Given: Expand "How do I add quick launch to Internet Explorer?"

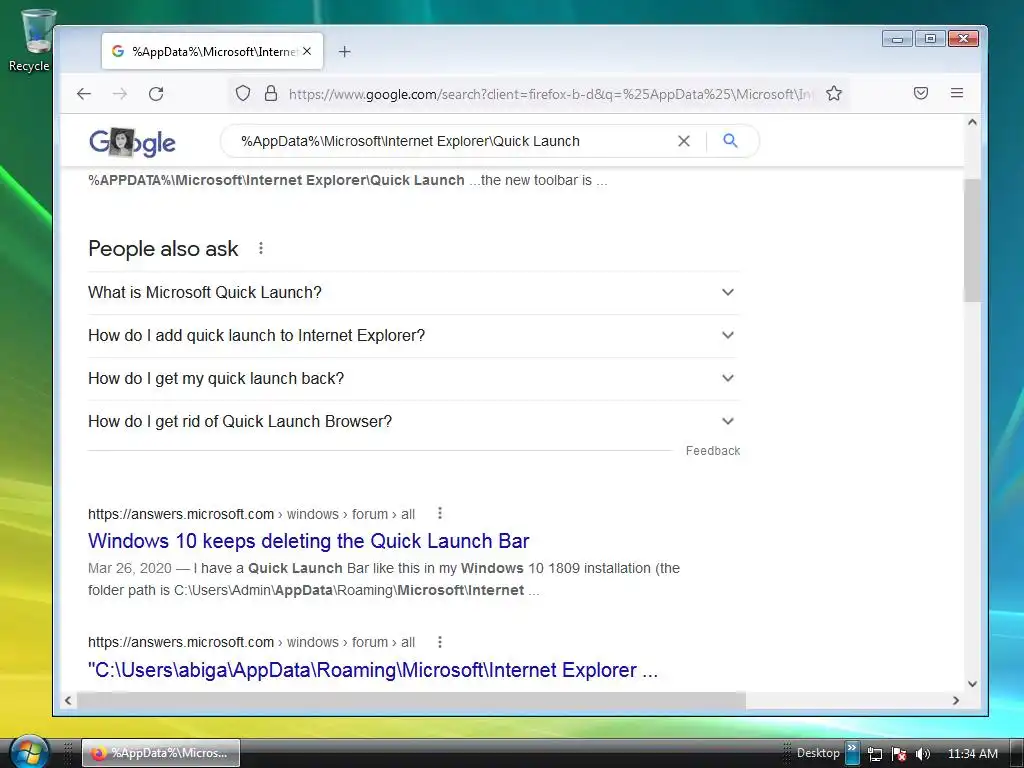Looking at the screenshot, I should [x=413, y=336].
